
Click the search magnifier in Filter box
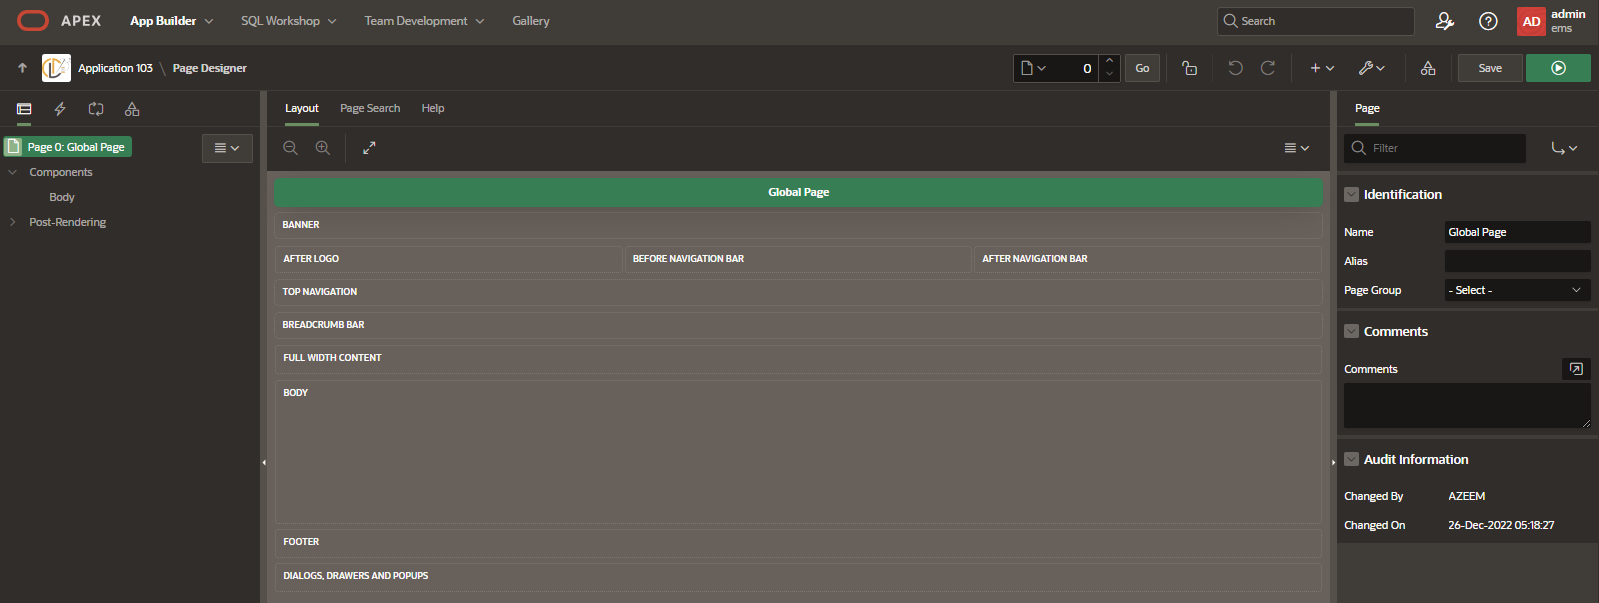(1359, 148)
